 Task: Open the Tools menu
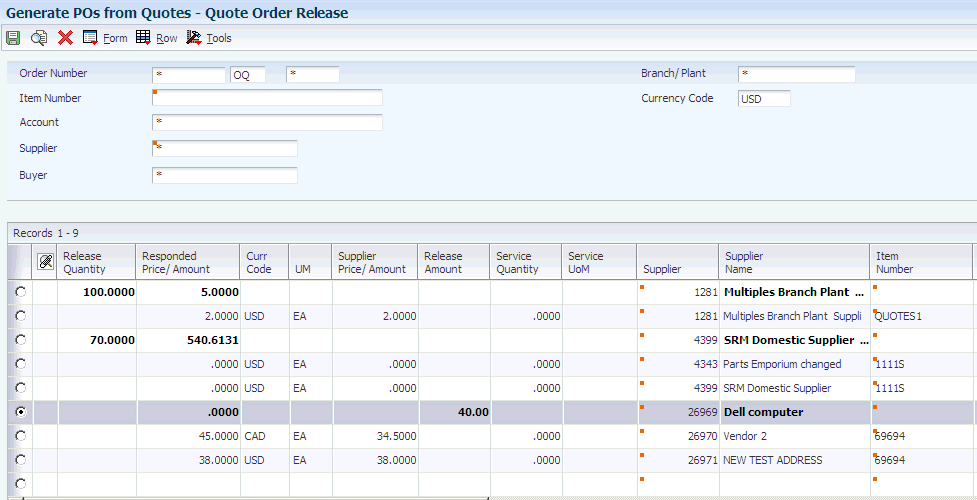pyautogui.click(x=219, y=38)
